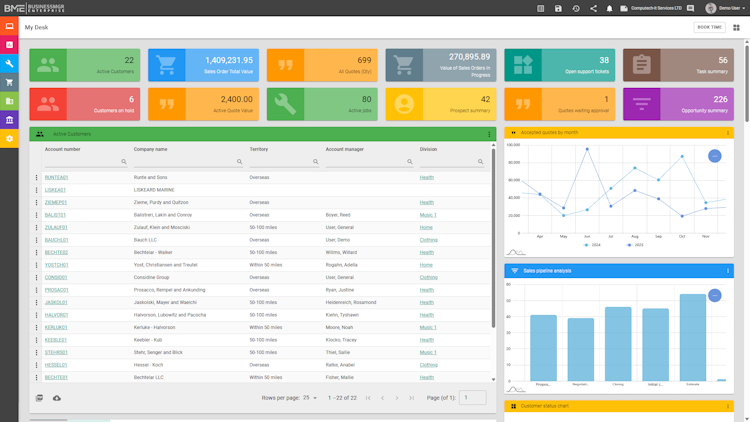This screenshot has height=422, width=750.
Task: Open the bank building sidebar icon
Action: 9,120
